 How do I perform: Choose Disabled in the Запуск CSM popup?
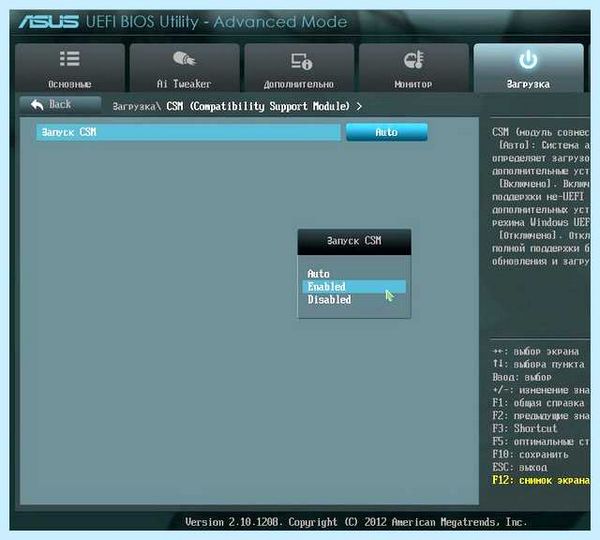click(x=329, y=300)
